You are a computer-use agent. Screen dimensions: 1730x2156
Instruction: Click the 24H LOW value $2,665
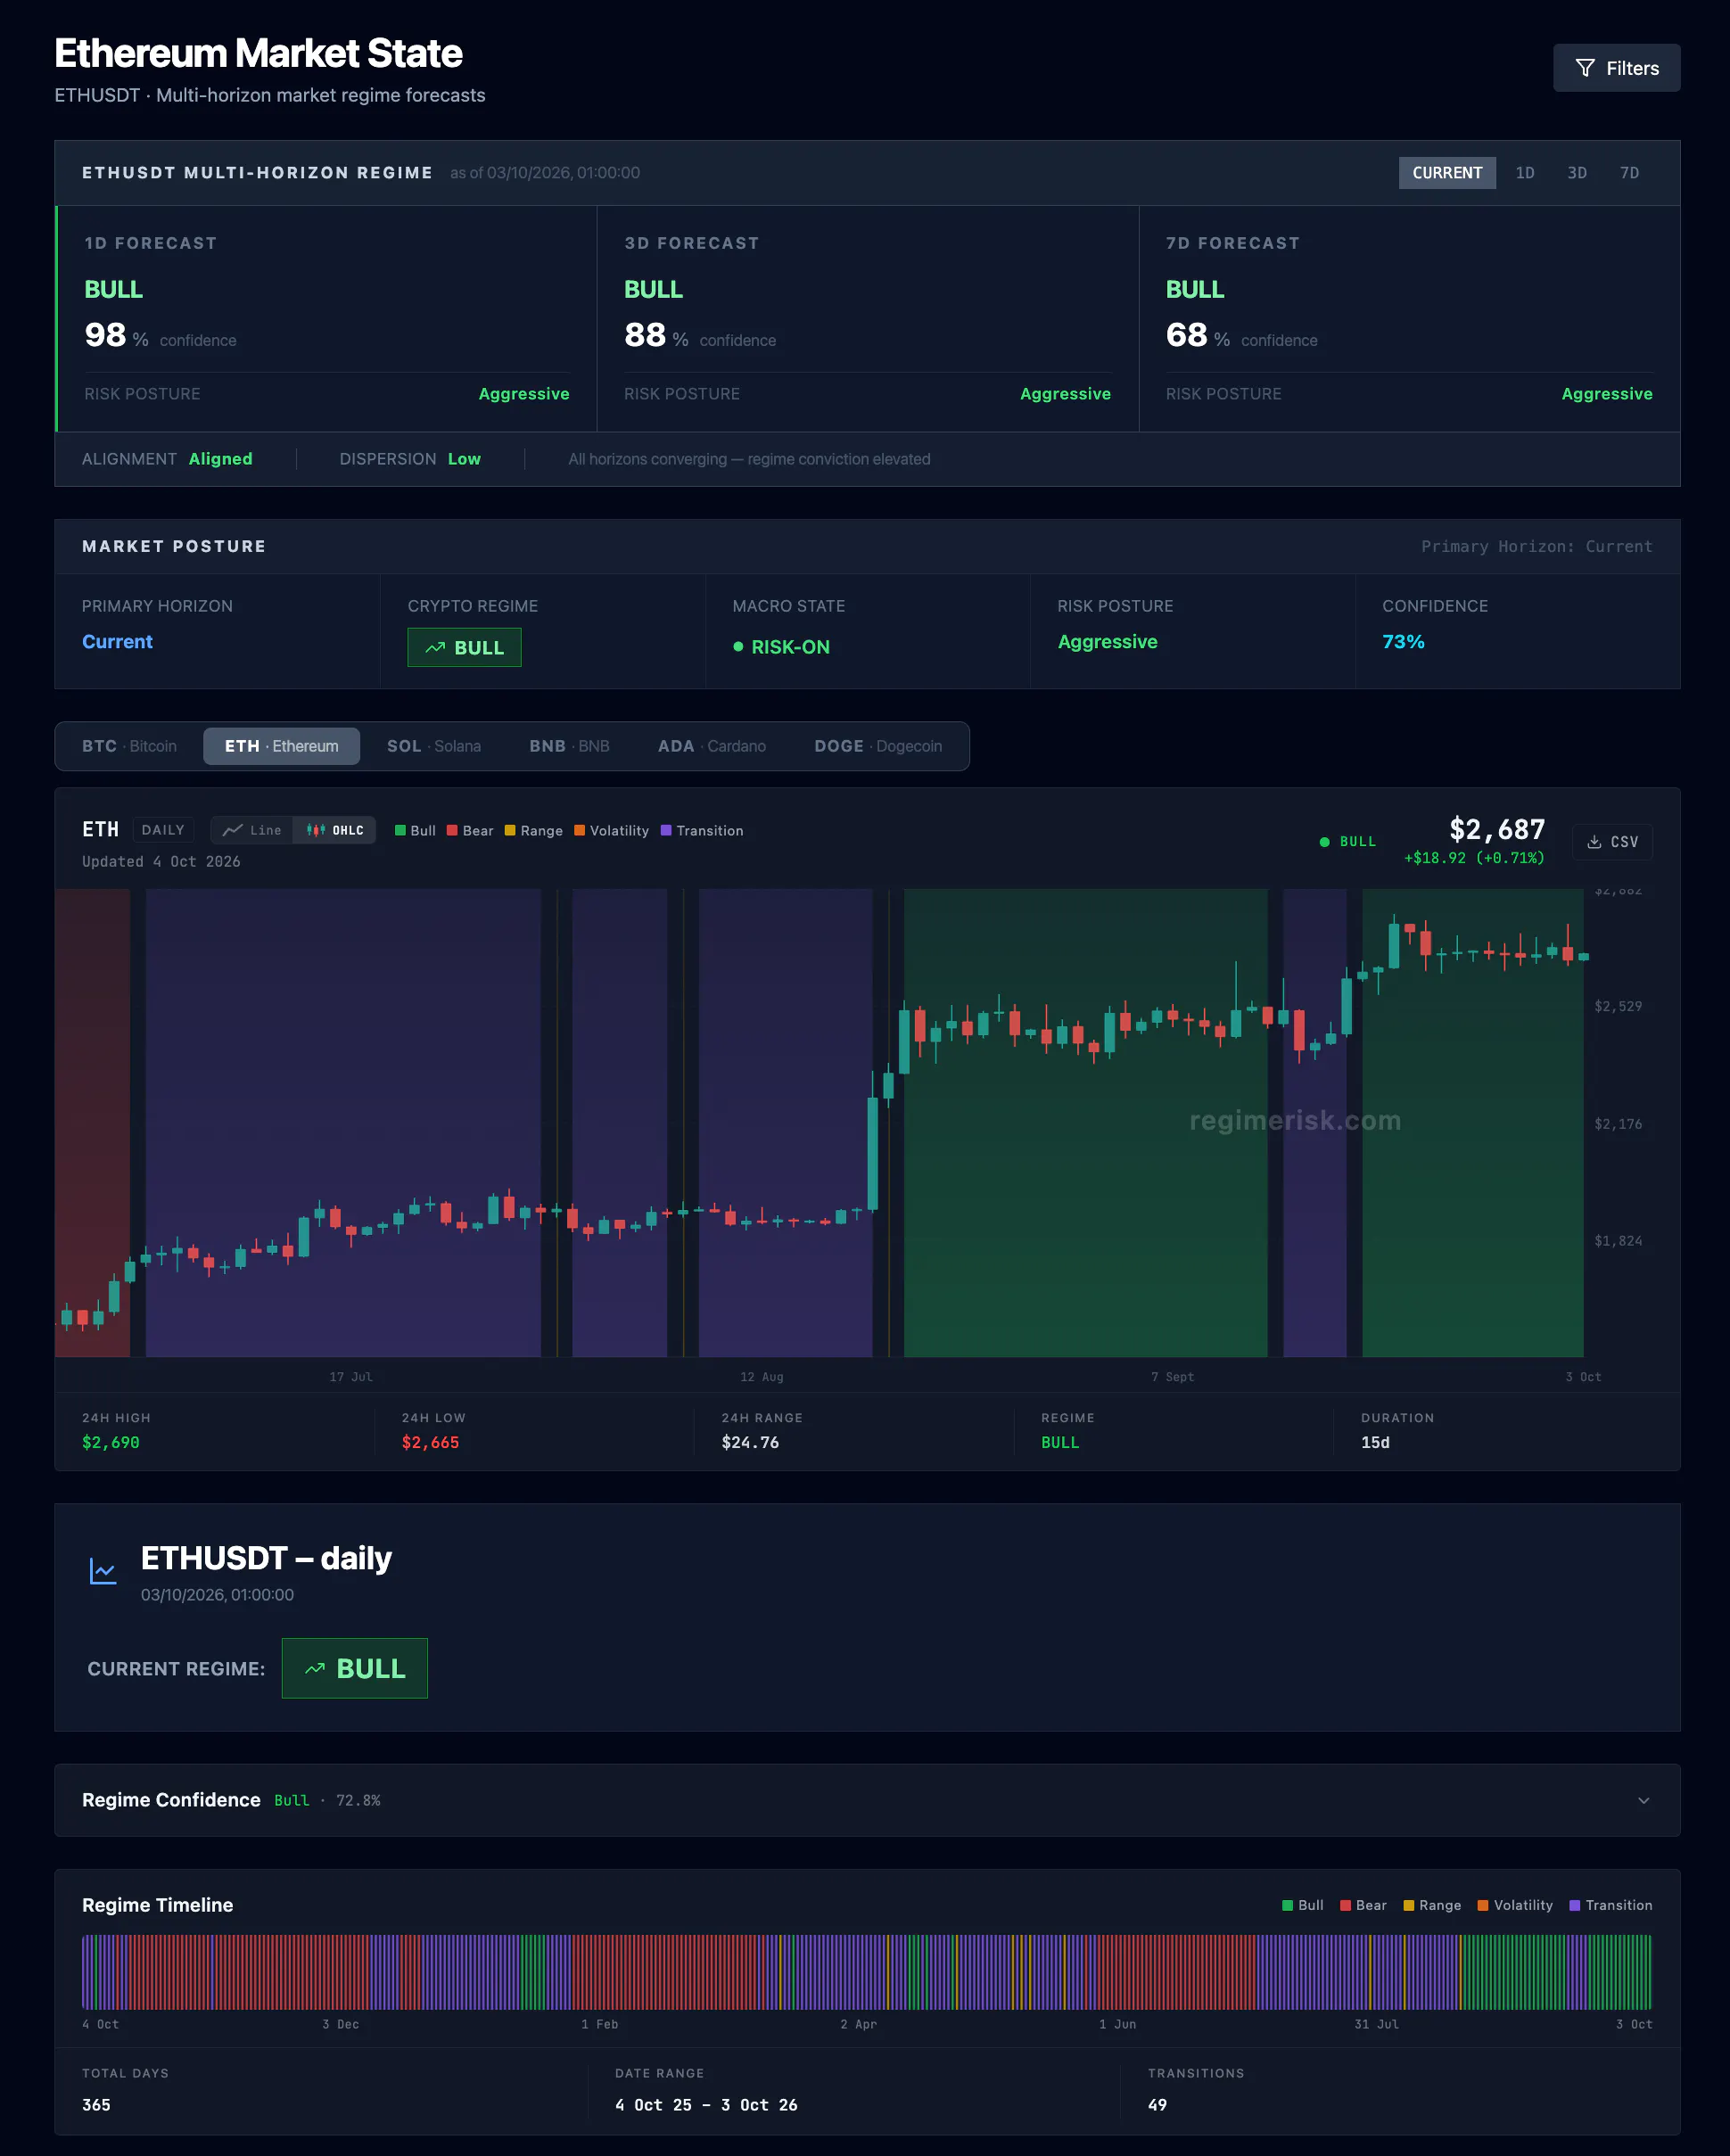430,1442
